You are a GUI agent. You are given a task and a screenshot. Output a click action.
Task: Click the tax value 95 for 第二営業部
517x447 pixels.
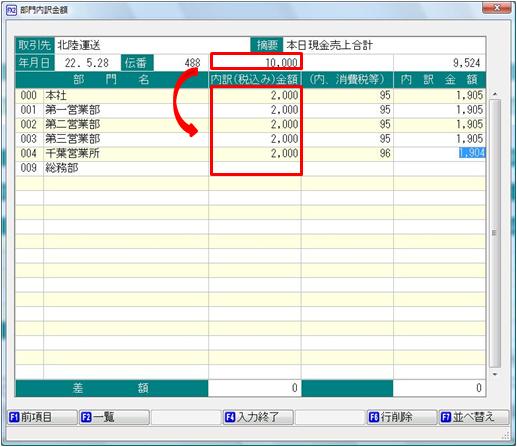(x=347, y=125)
